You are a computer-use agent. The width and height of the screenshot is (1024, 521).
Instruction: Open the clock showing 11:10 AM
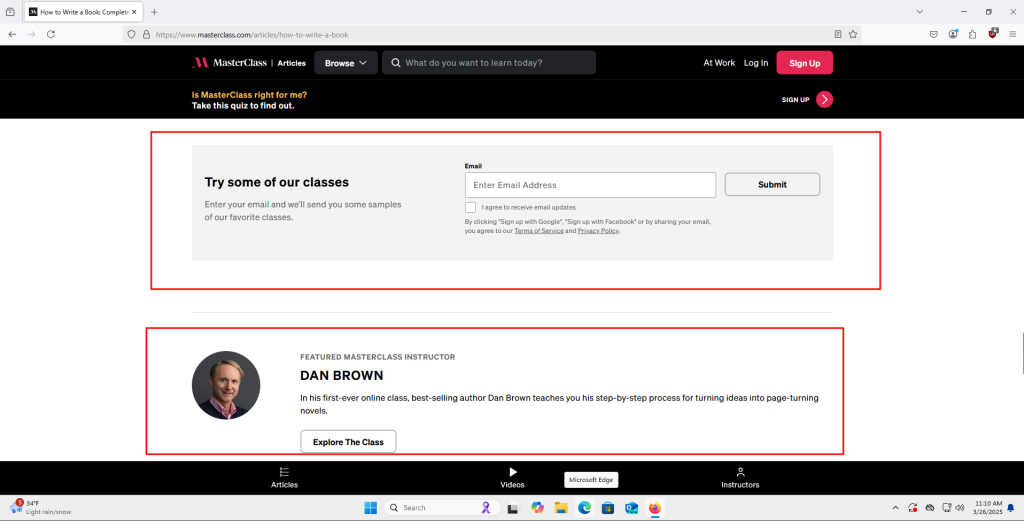tap(987, 507)
